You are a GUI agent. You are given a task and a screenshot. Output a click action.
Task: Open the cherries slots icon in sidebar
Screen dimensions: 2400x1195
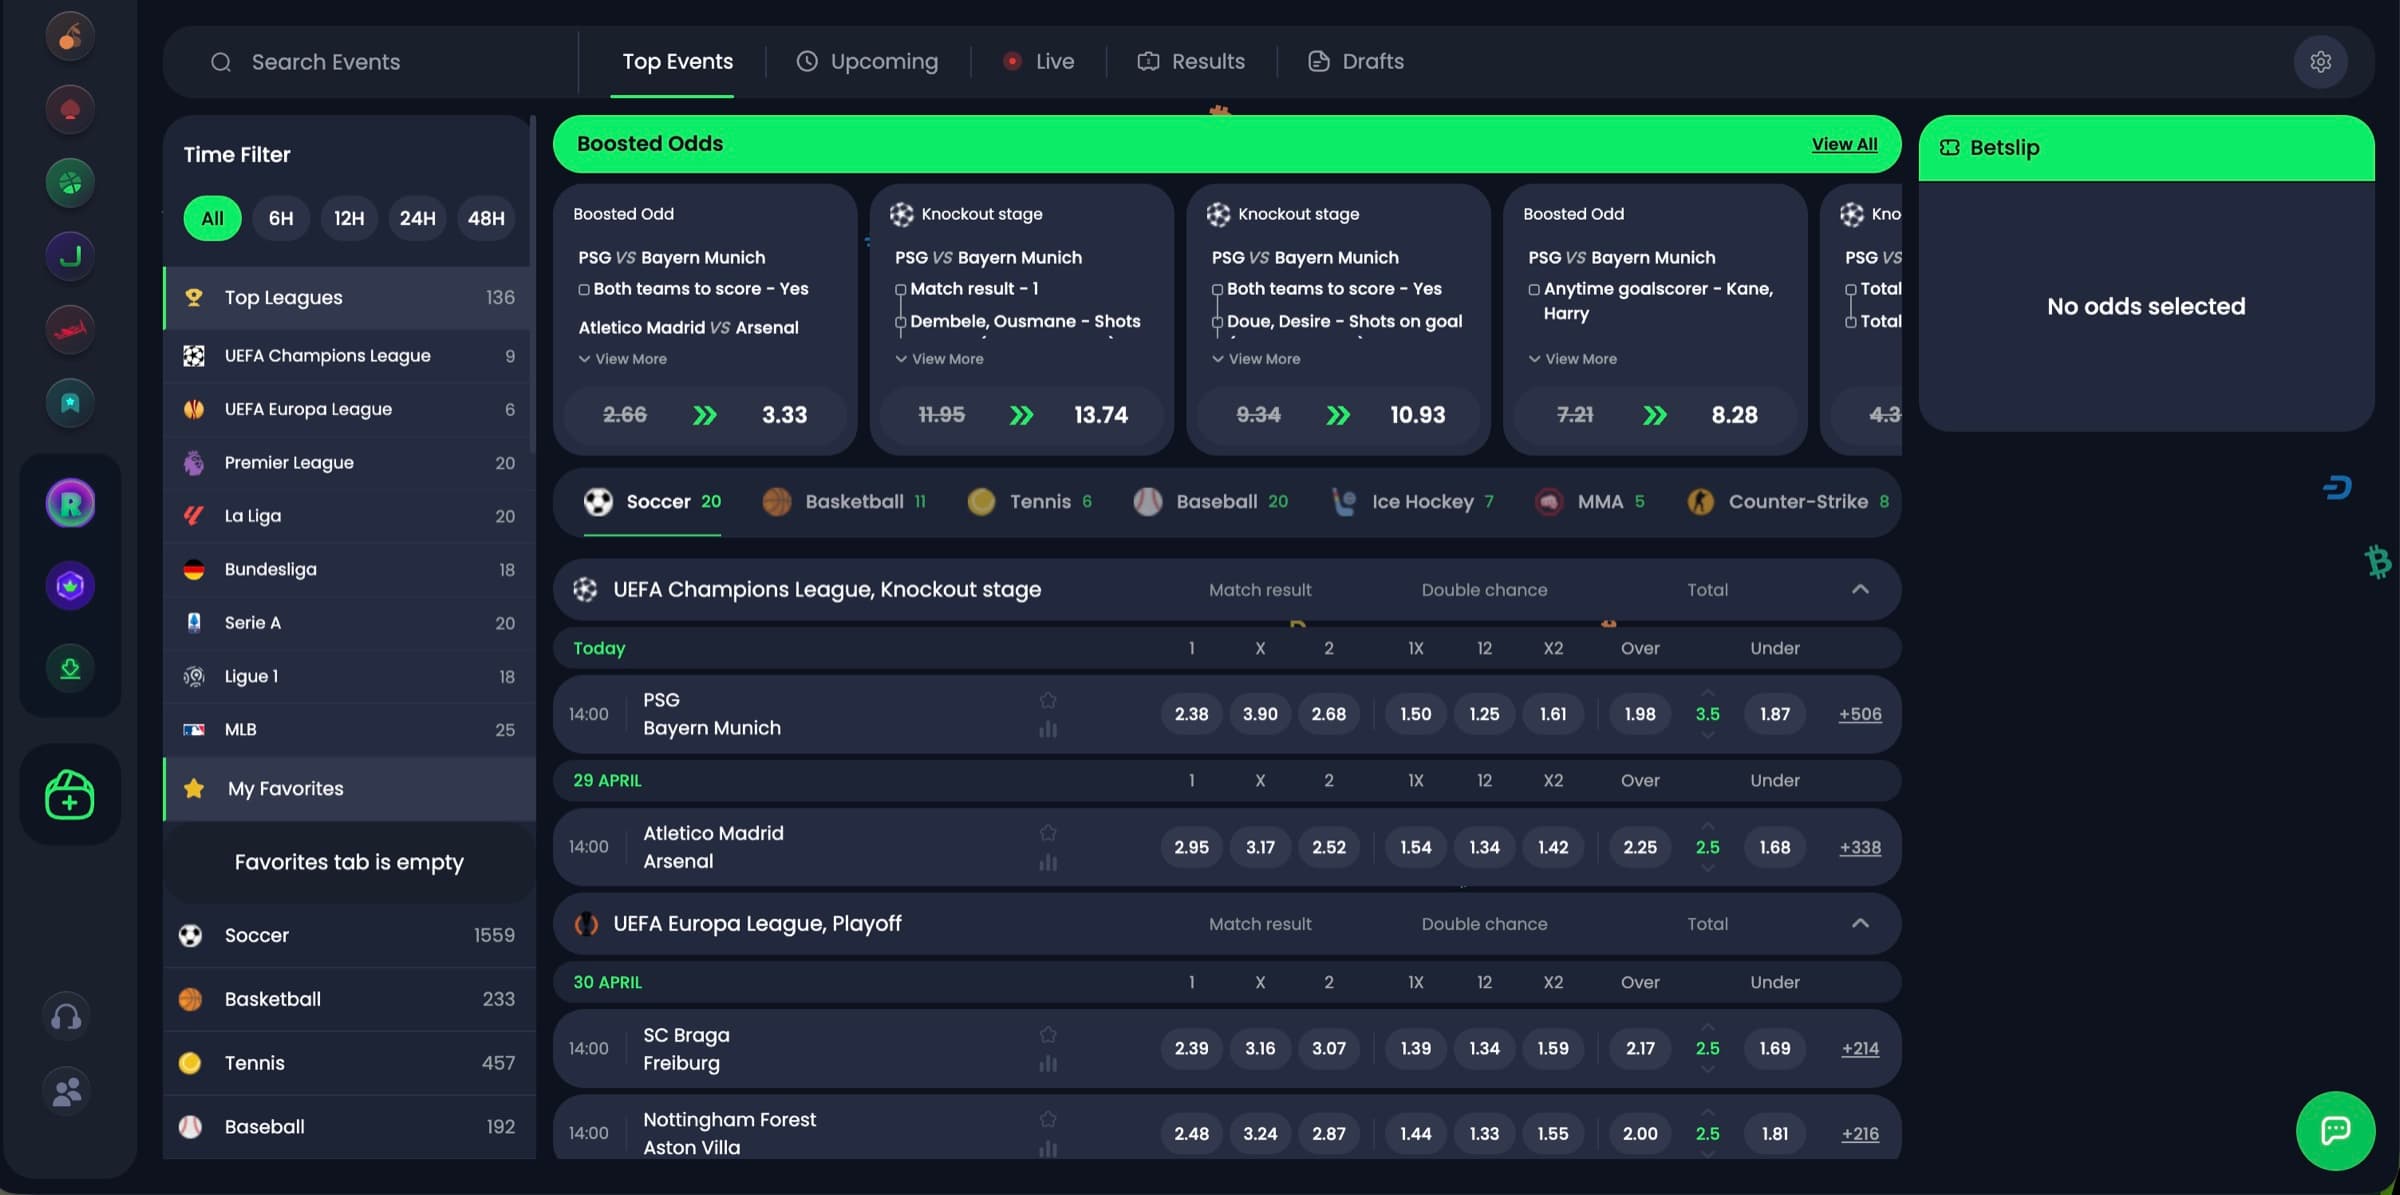click(70, 36)
